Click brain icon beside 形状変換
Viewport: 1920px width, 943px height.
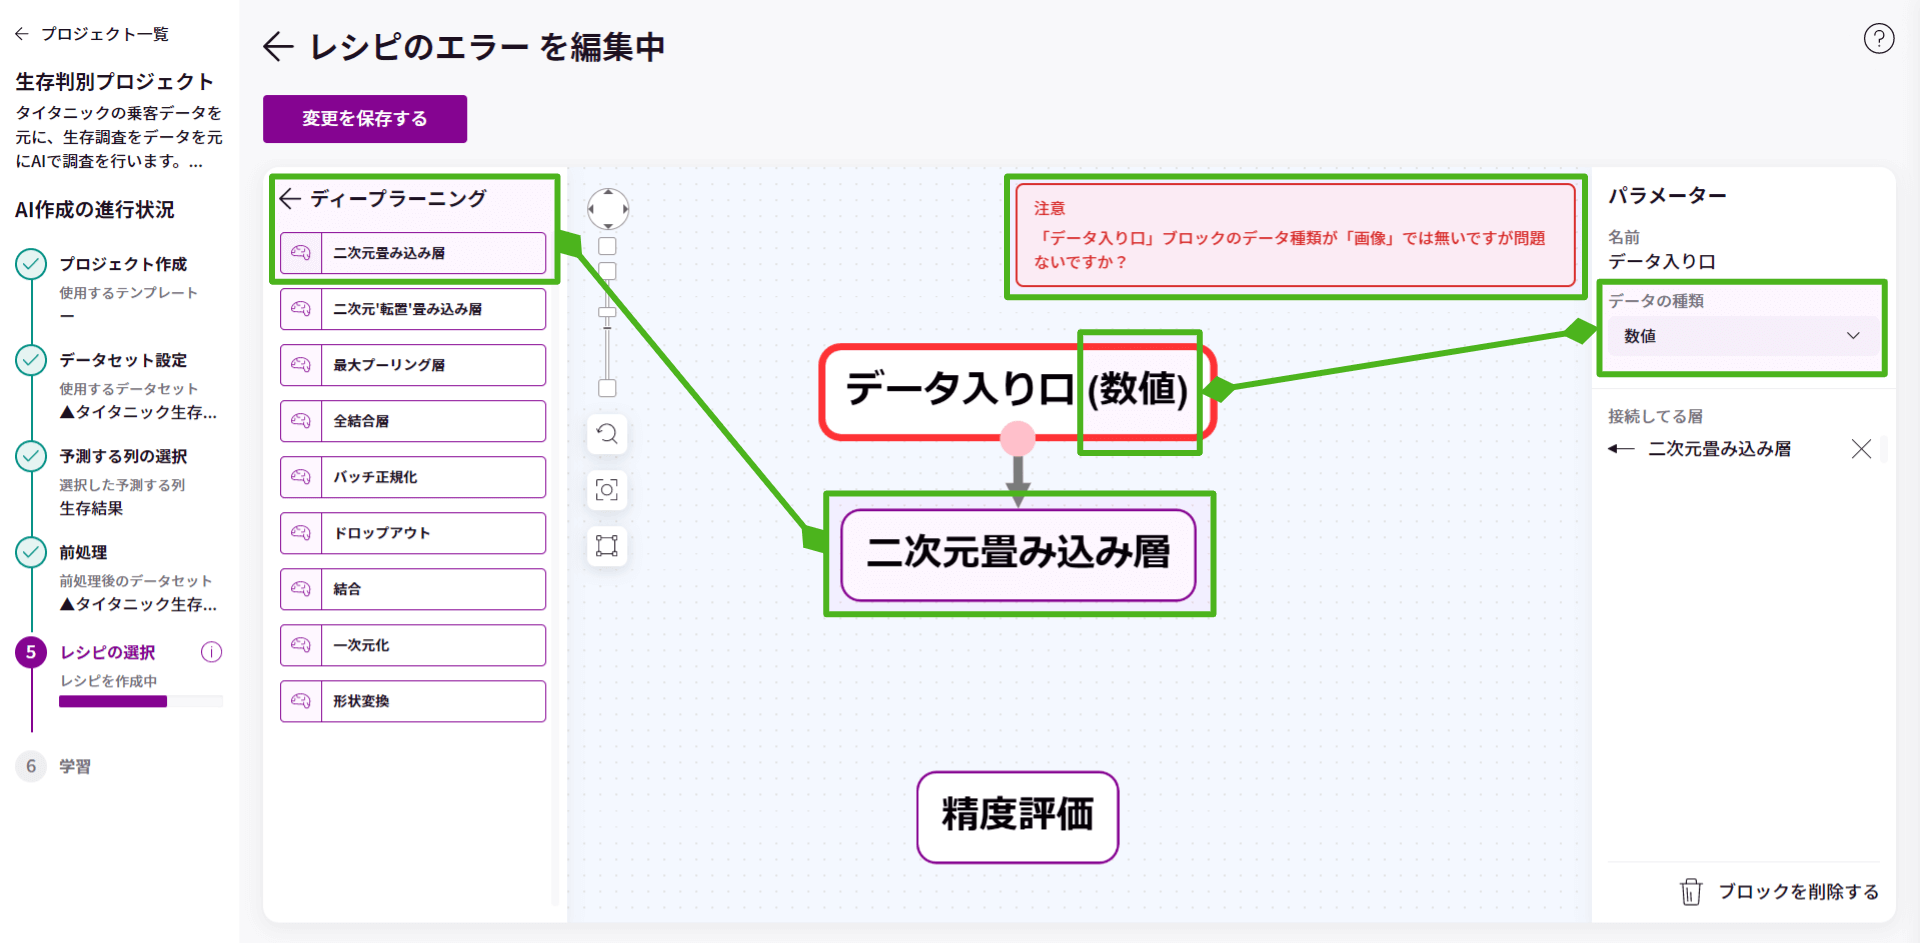click(x=301, y=701)
